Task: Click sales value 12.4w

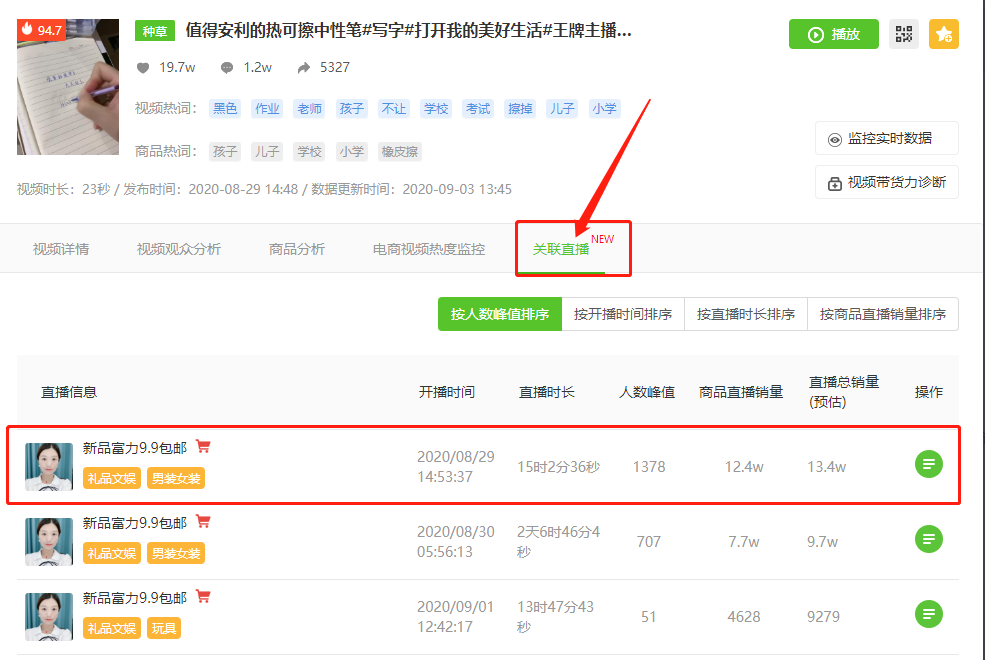Action: (744, 467)
